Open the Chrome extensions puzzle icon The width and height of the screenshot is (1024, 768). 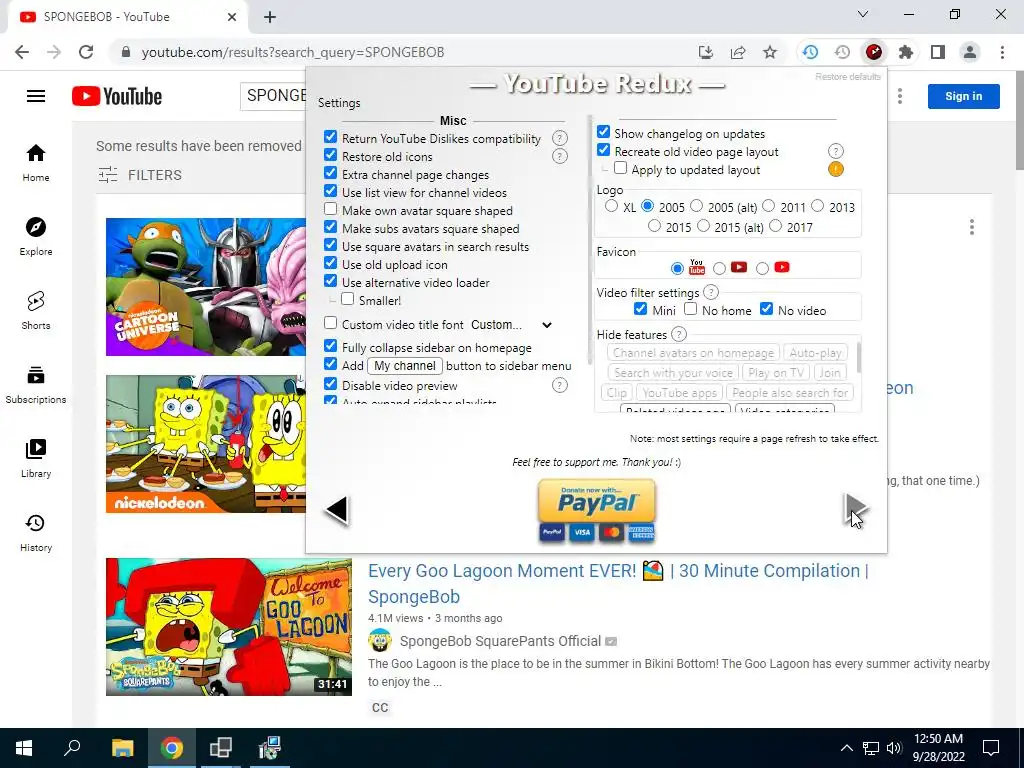(x=906, y=52)
